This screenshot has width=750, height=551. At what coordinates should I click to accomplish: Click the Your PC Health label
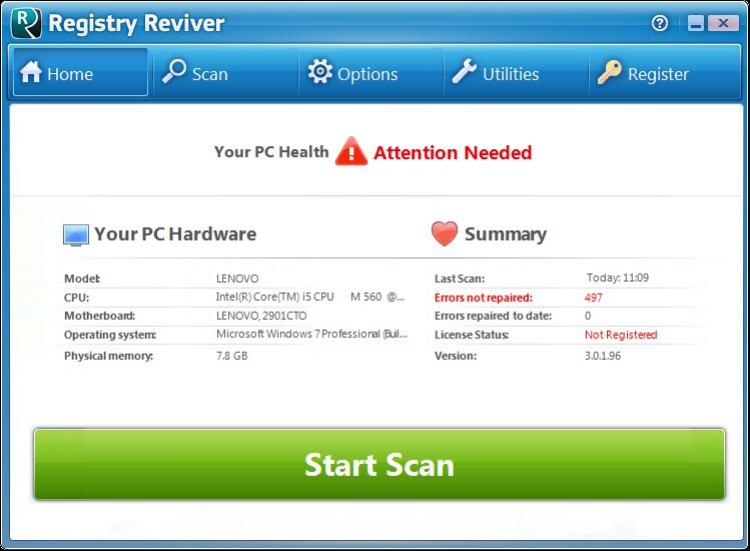(x=271, y=152)
